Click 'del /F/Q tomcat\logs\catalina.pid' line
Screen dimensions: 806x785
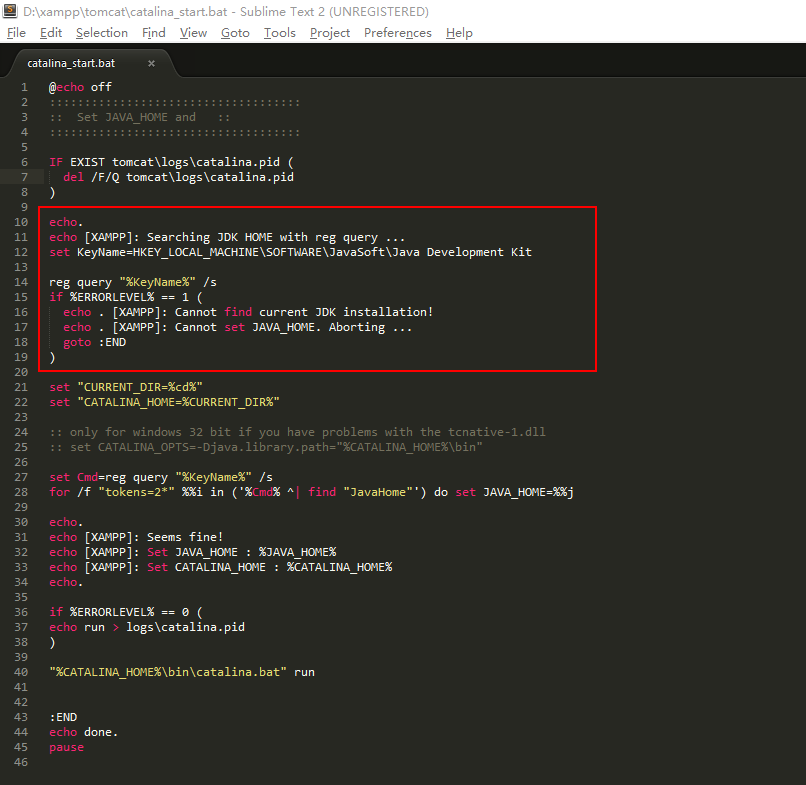(178, 177)
